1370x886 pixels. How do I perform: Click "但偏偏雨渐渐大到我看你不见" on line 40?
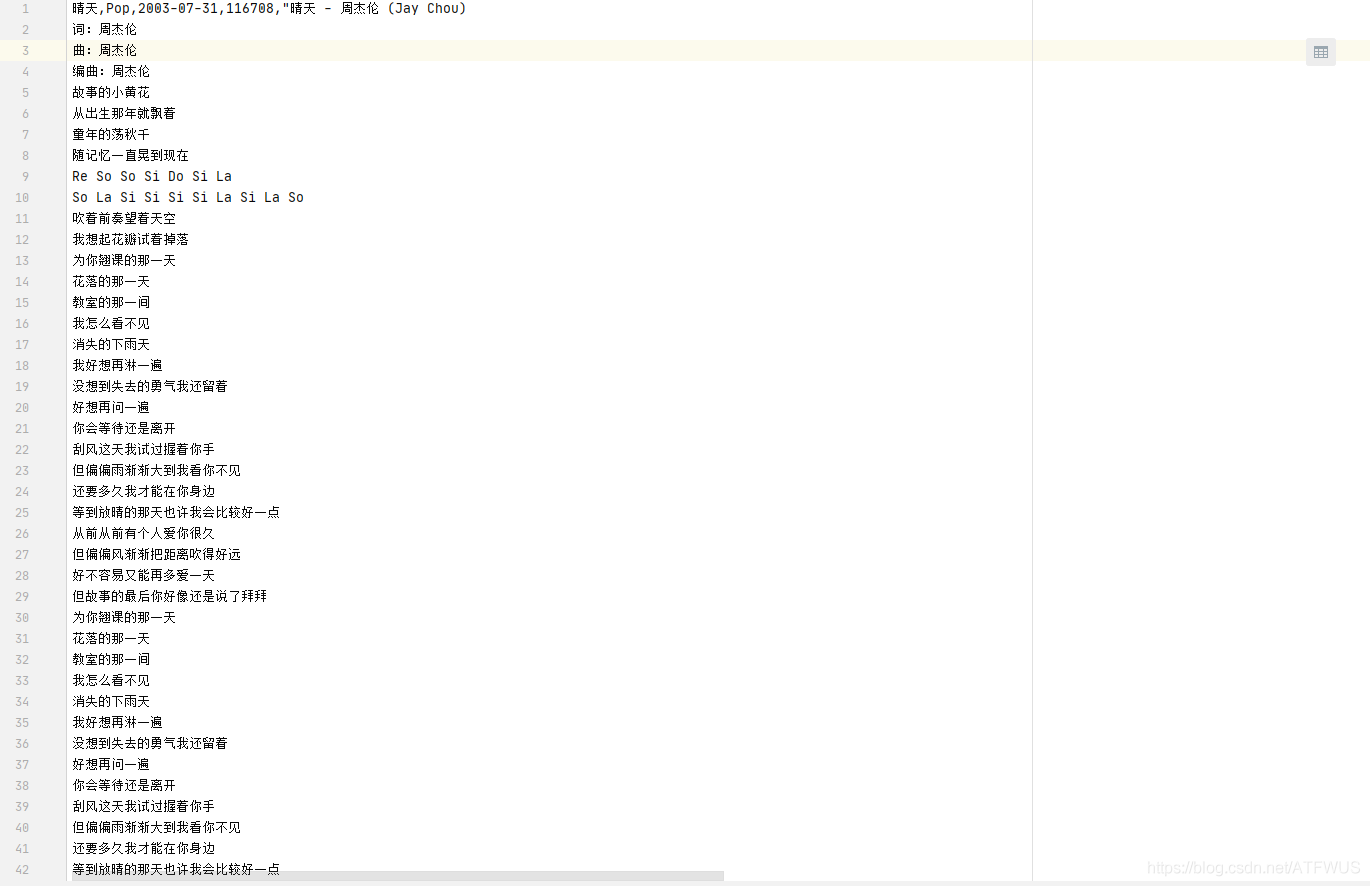pyautogui.click(x=156, y=827)
